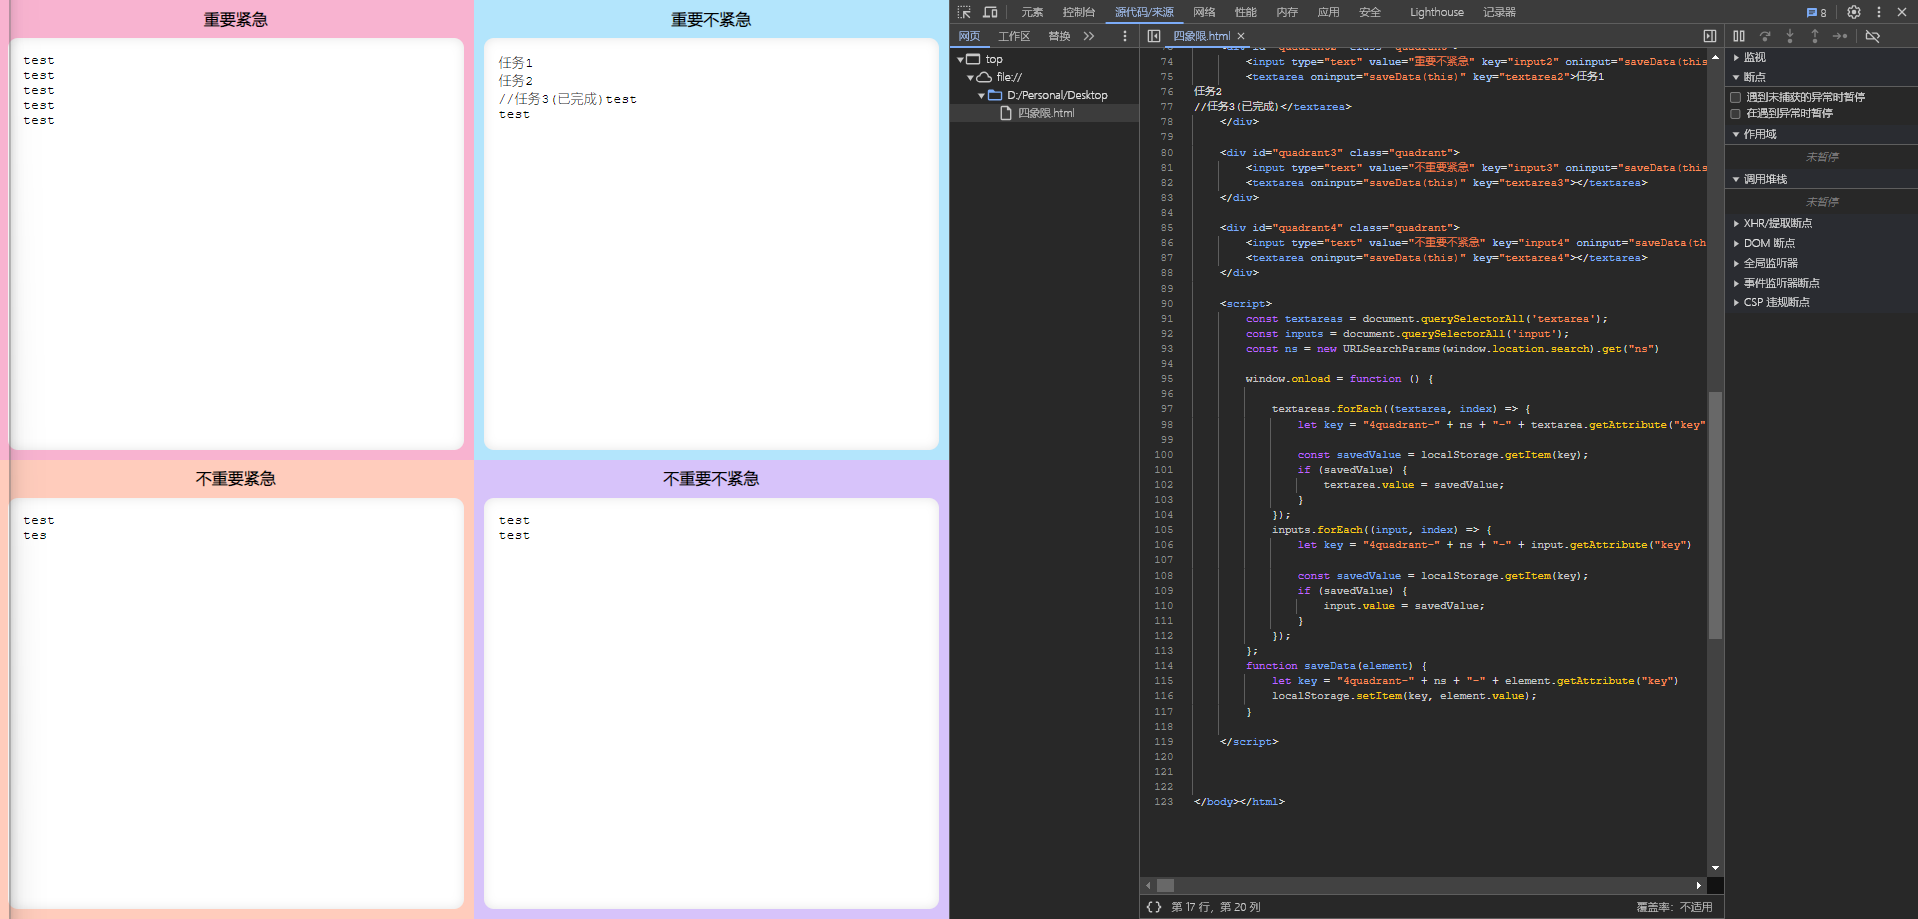1918x919 pixels.
Task: Click the pause script execution button
Action: pyautogui.click(x=1739, y=36)
